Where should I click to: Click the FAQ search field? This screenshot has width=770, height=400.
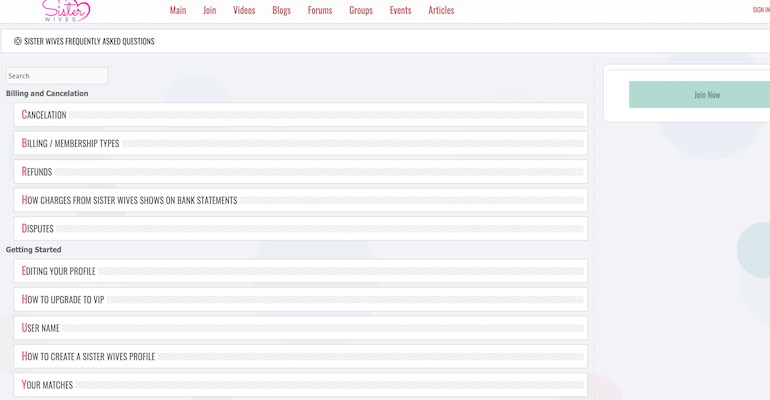pyautogui.click(x=57, y=76)
